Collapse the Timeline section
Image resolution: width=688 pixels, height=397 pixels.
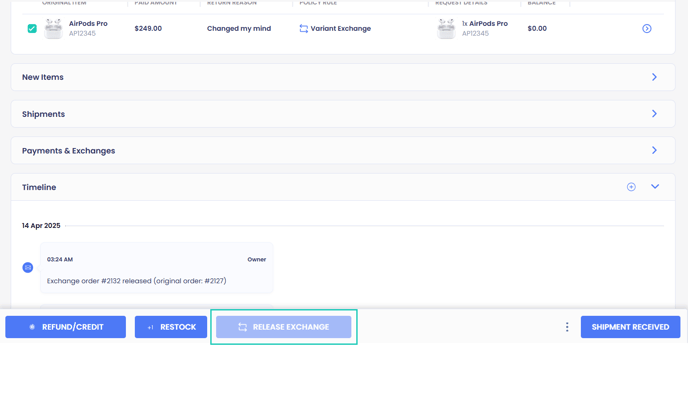coord(655,187)
